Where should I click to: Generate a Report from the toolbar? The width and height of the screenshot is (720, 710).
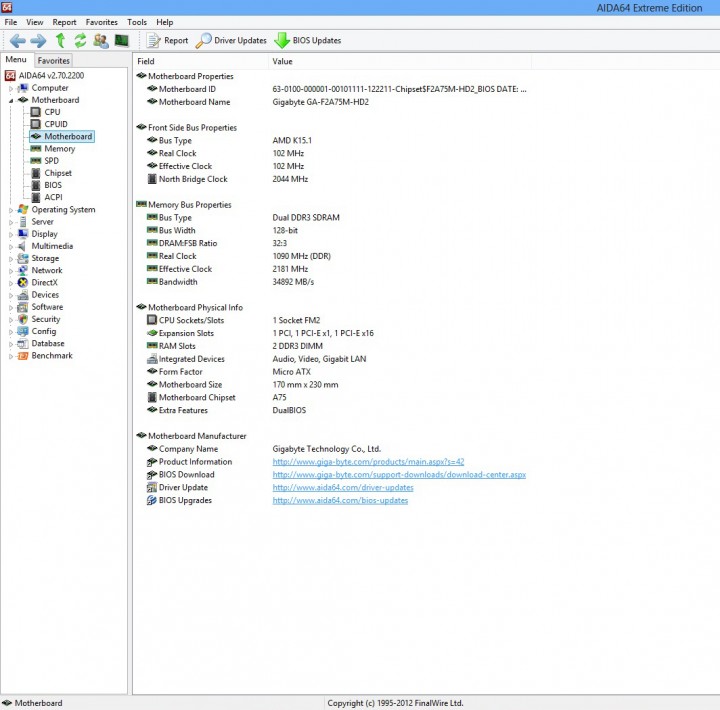coord(167,40)
